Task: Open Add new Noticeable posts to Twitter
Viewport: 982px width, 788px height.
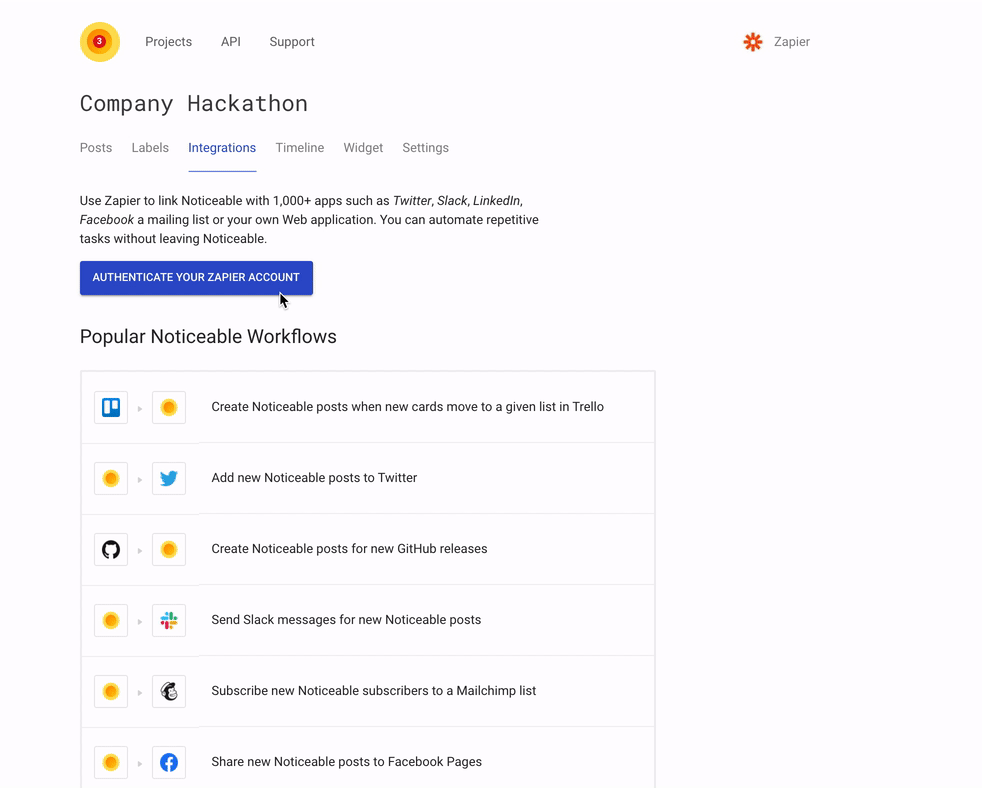Action: [368, 479]
